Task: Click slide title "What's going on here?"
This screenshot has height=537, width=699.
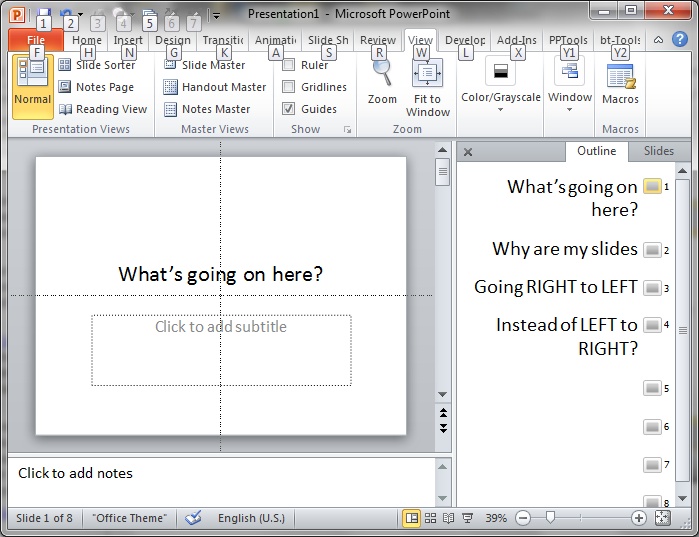Action: (x=221, y=274)
